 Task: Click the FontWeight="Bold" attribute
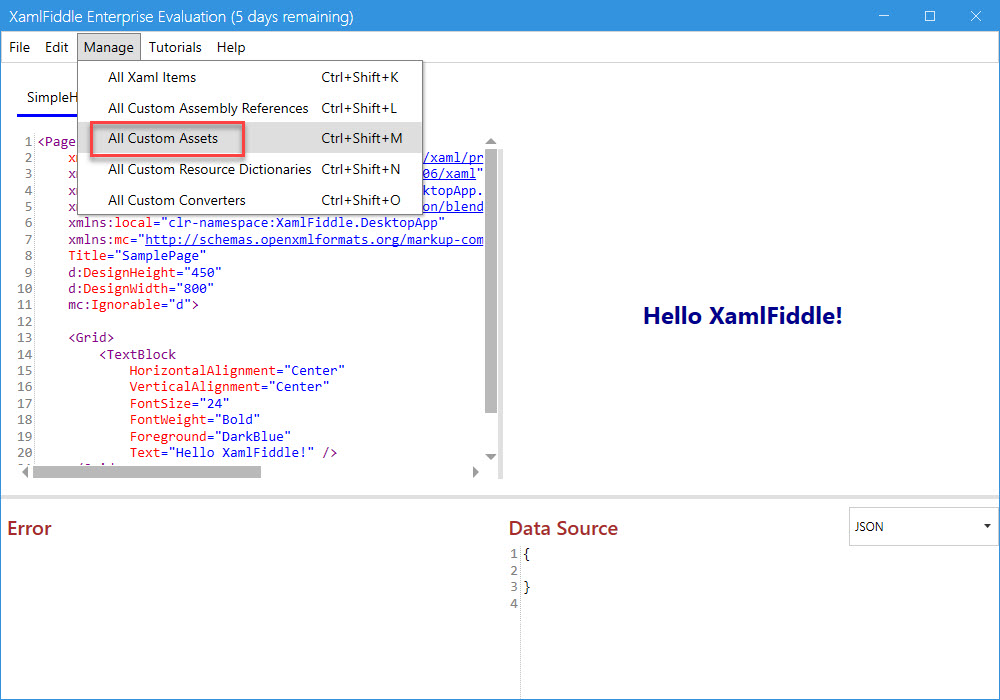tap(195, 419)
